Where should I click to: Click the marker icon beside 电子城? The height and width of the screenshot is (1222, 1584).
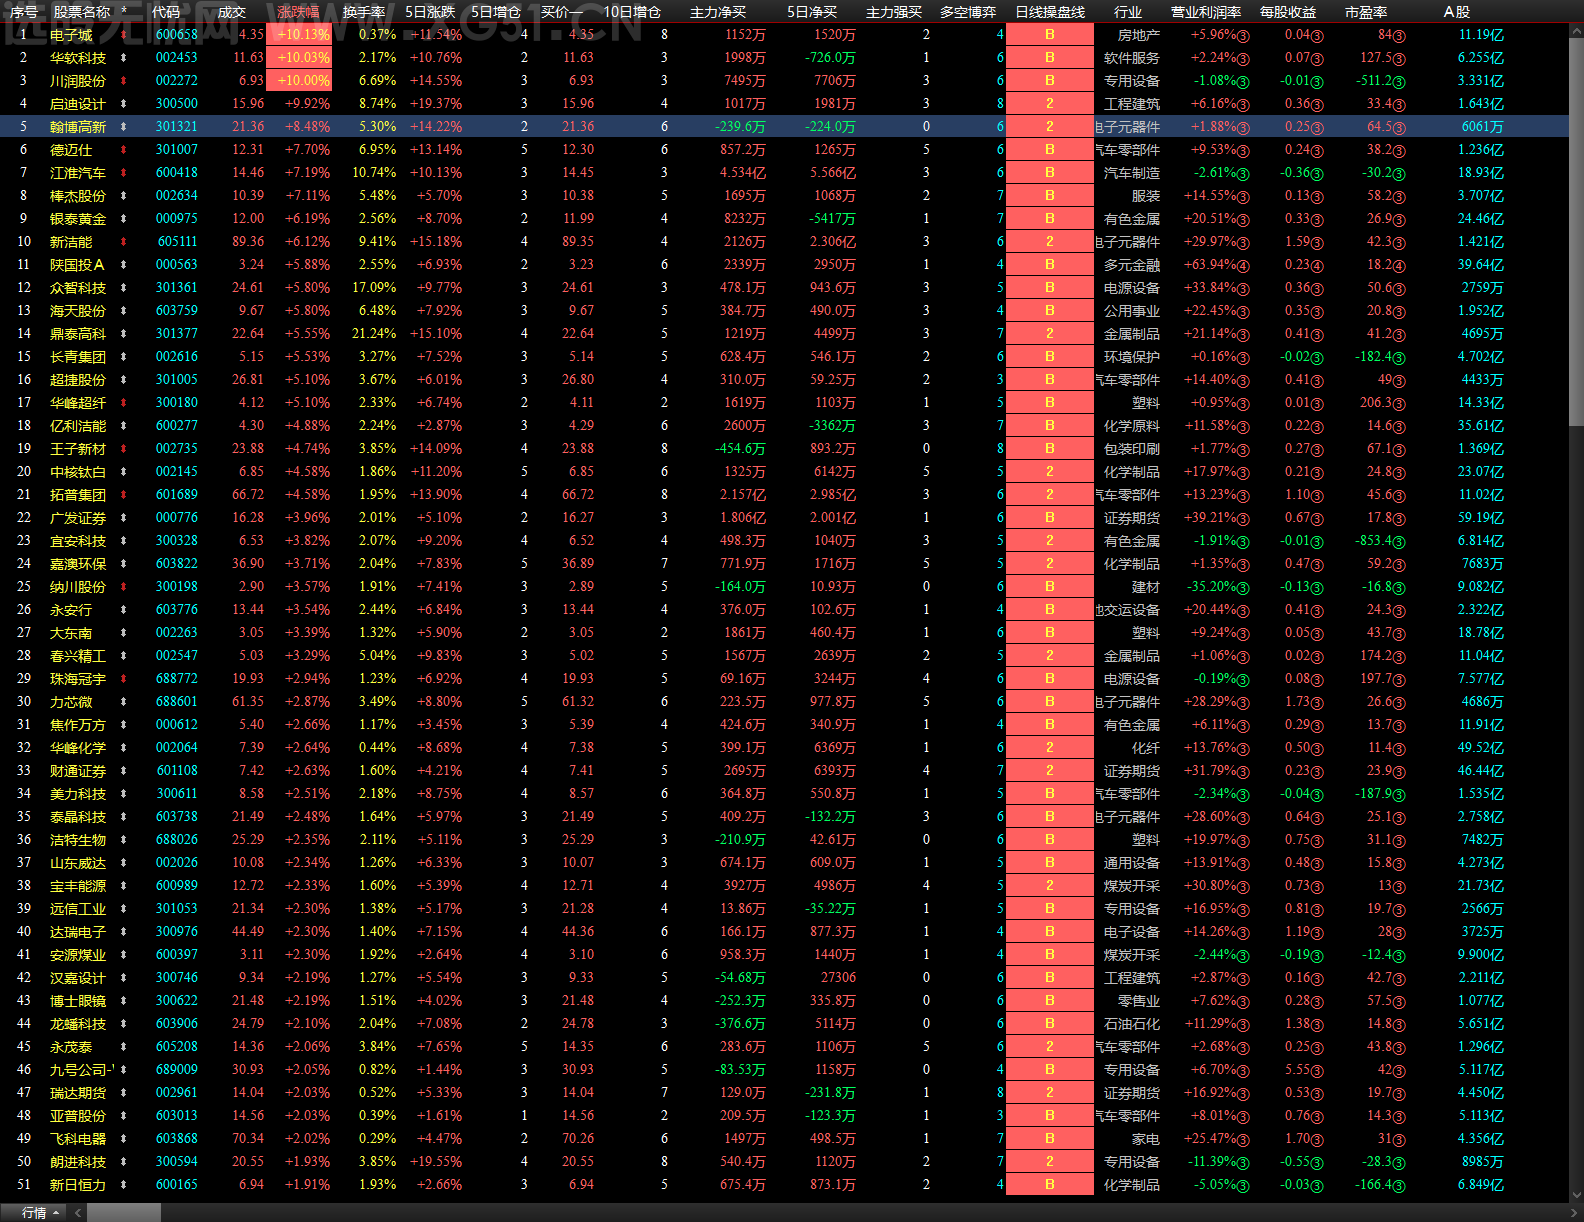124,35
